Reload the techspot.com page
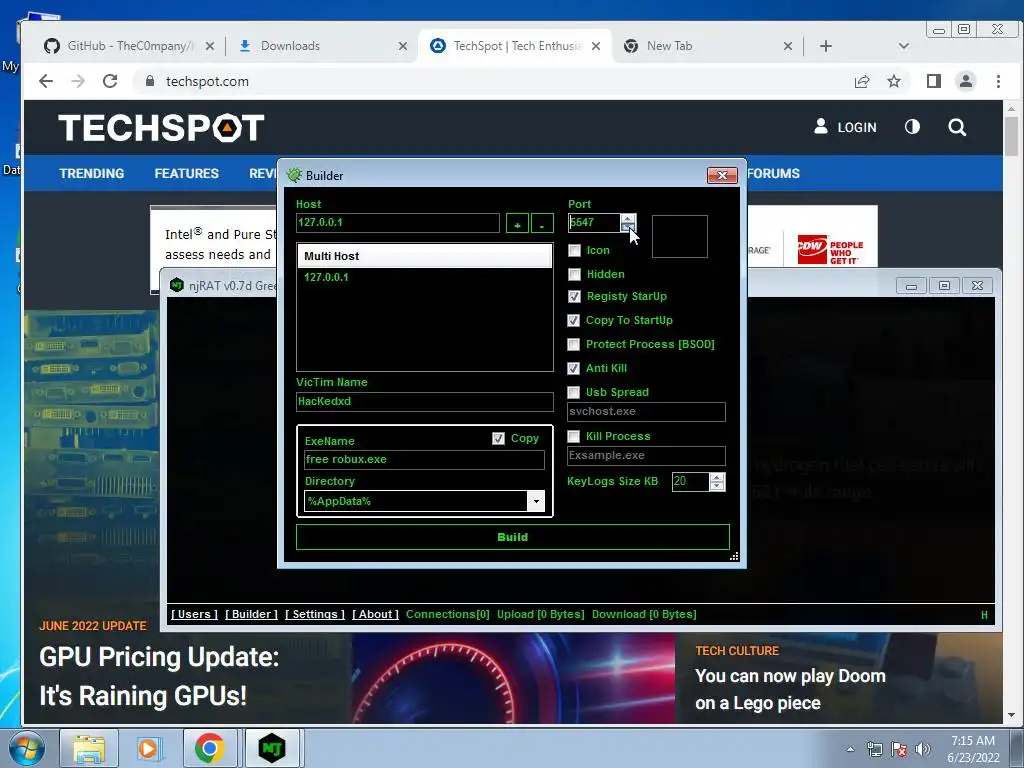The width and height of the screenshot is (1024, 768). (x=110, y=81)
